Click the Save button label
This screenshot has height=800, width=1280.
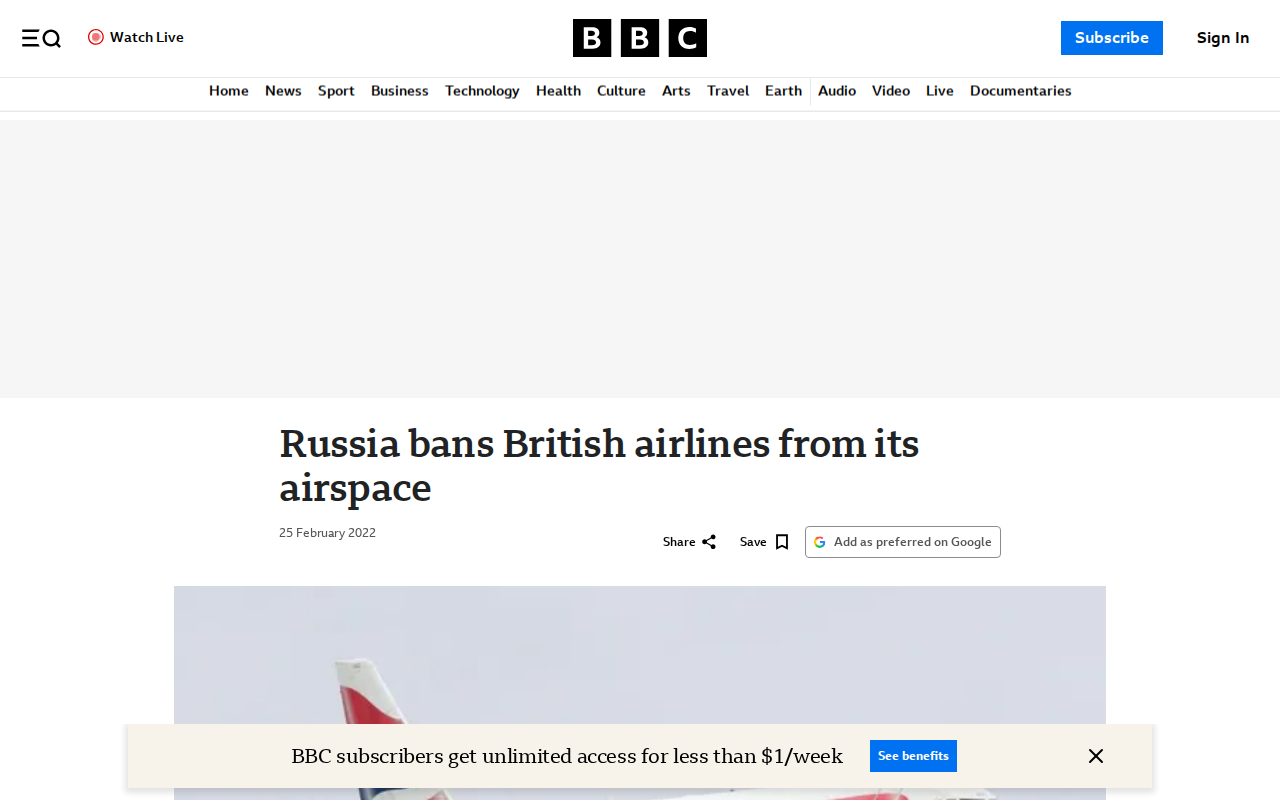[753, 542]
